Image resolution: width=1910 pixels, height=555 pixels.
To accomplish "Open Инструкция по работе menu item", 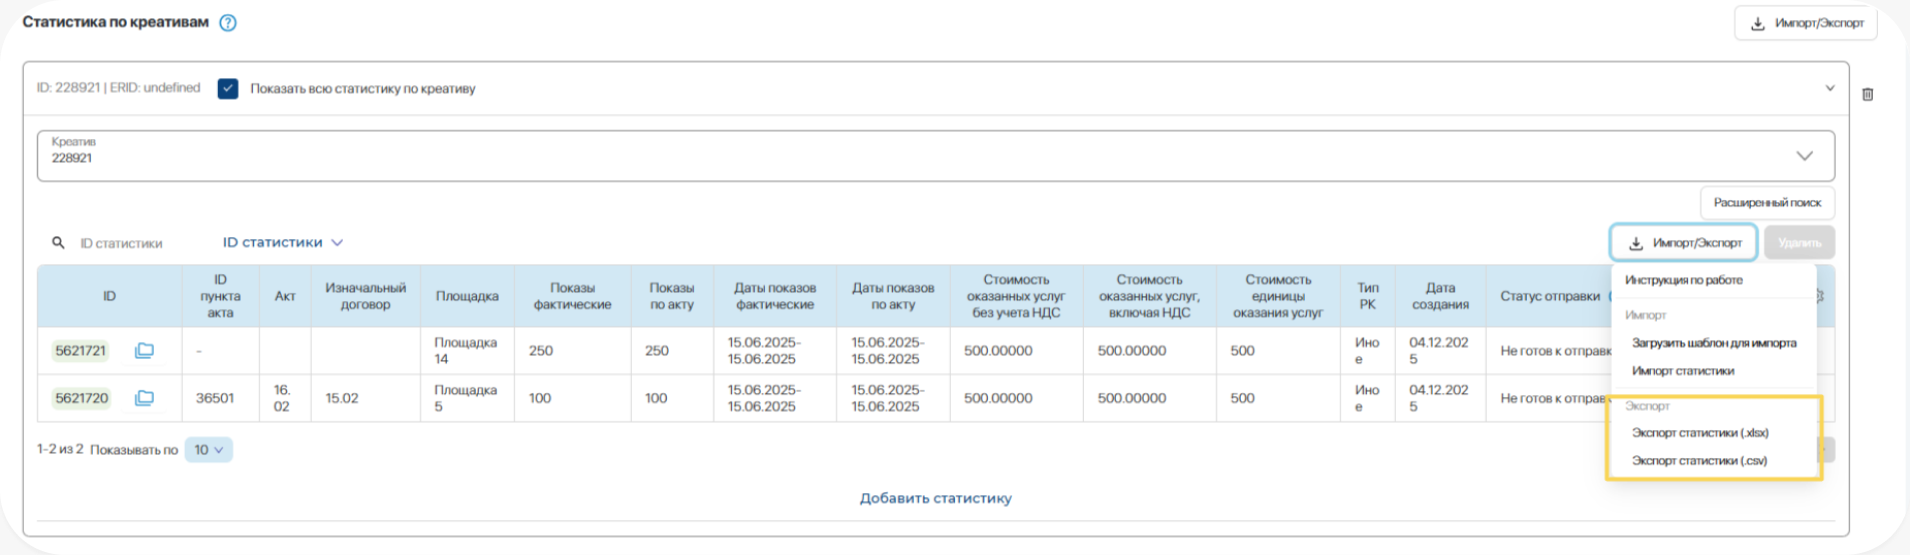I will click(1683, 280).
